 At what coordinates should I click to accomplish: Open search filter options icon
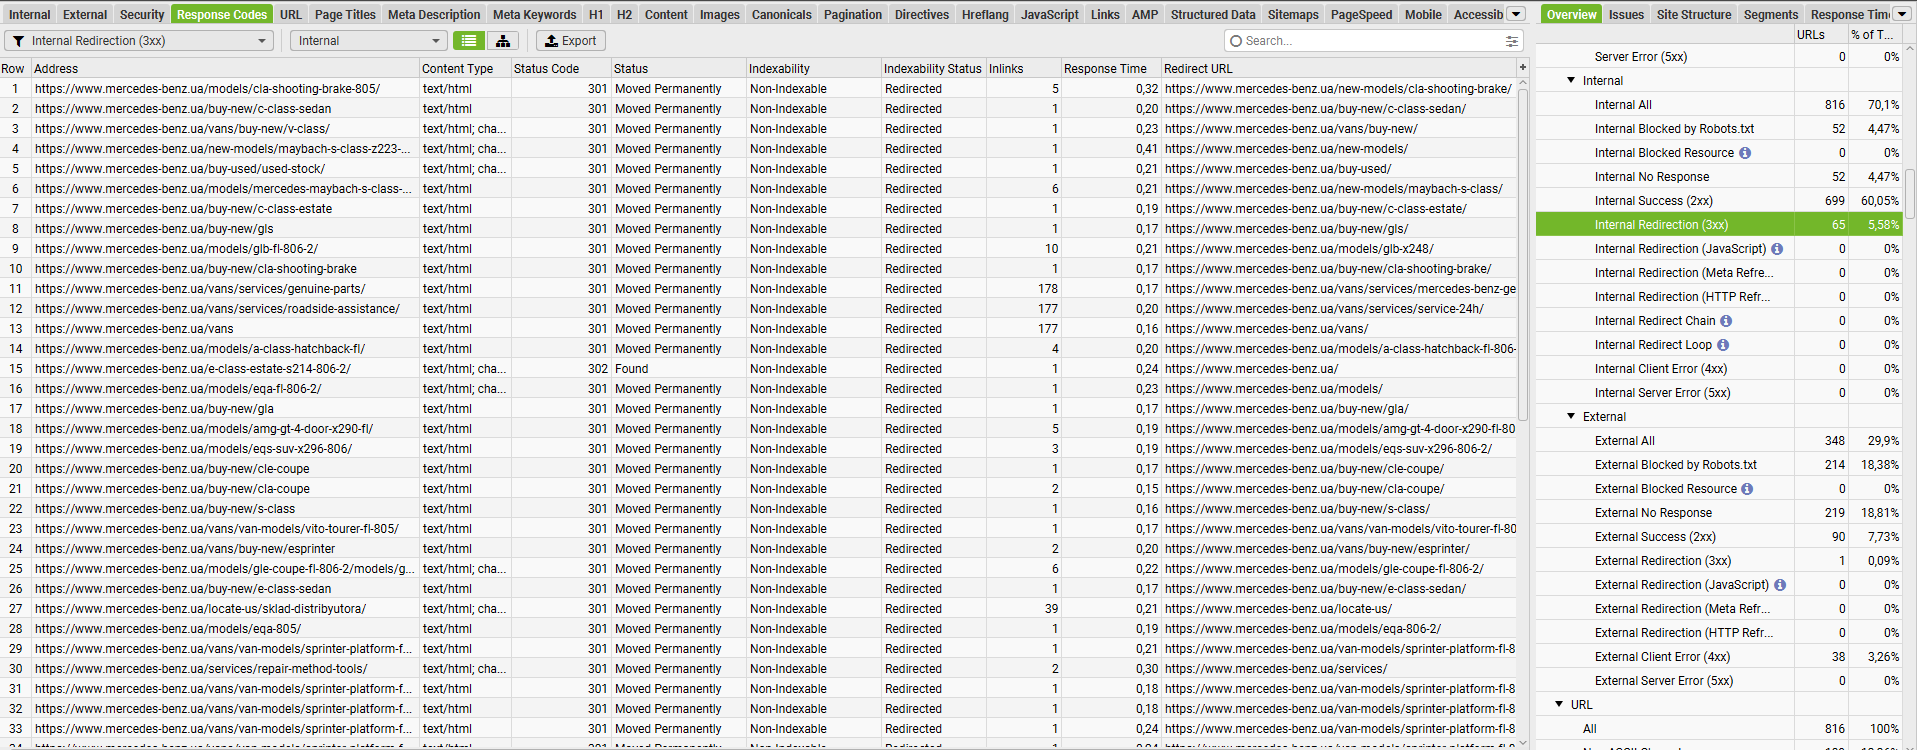[1511, 41]
